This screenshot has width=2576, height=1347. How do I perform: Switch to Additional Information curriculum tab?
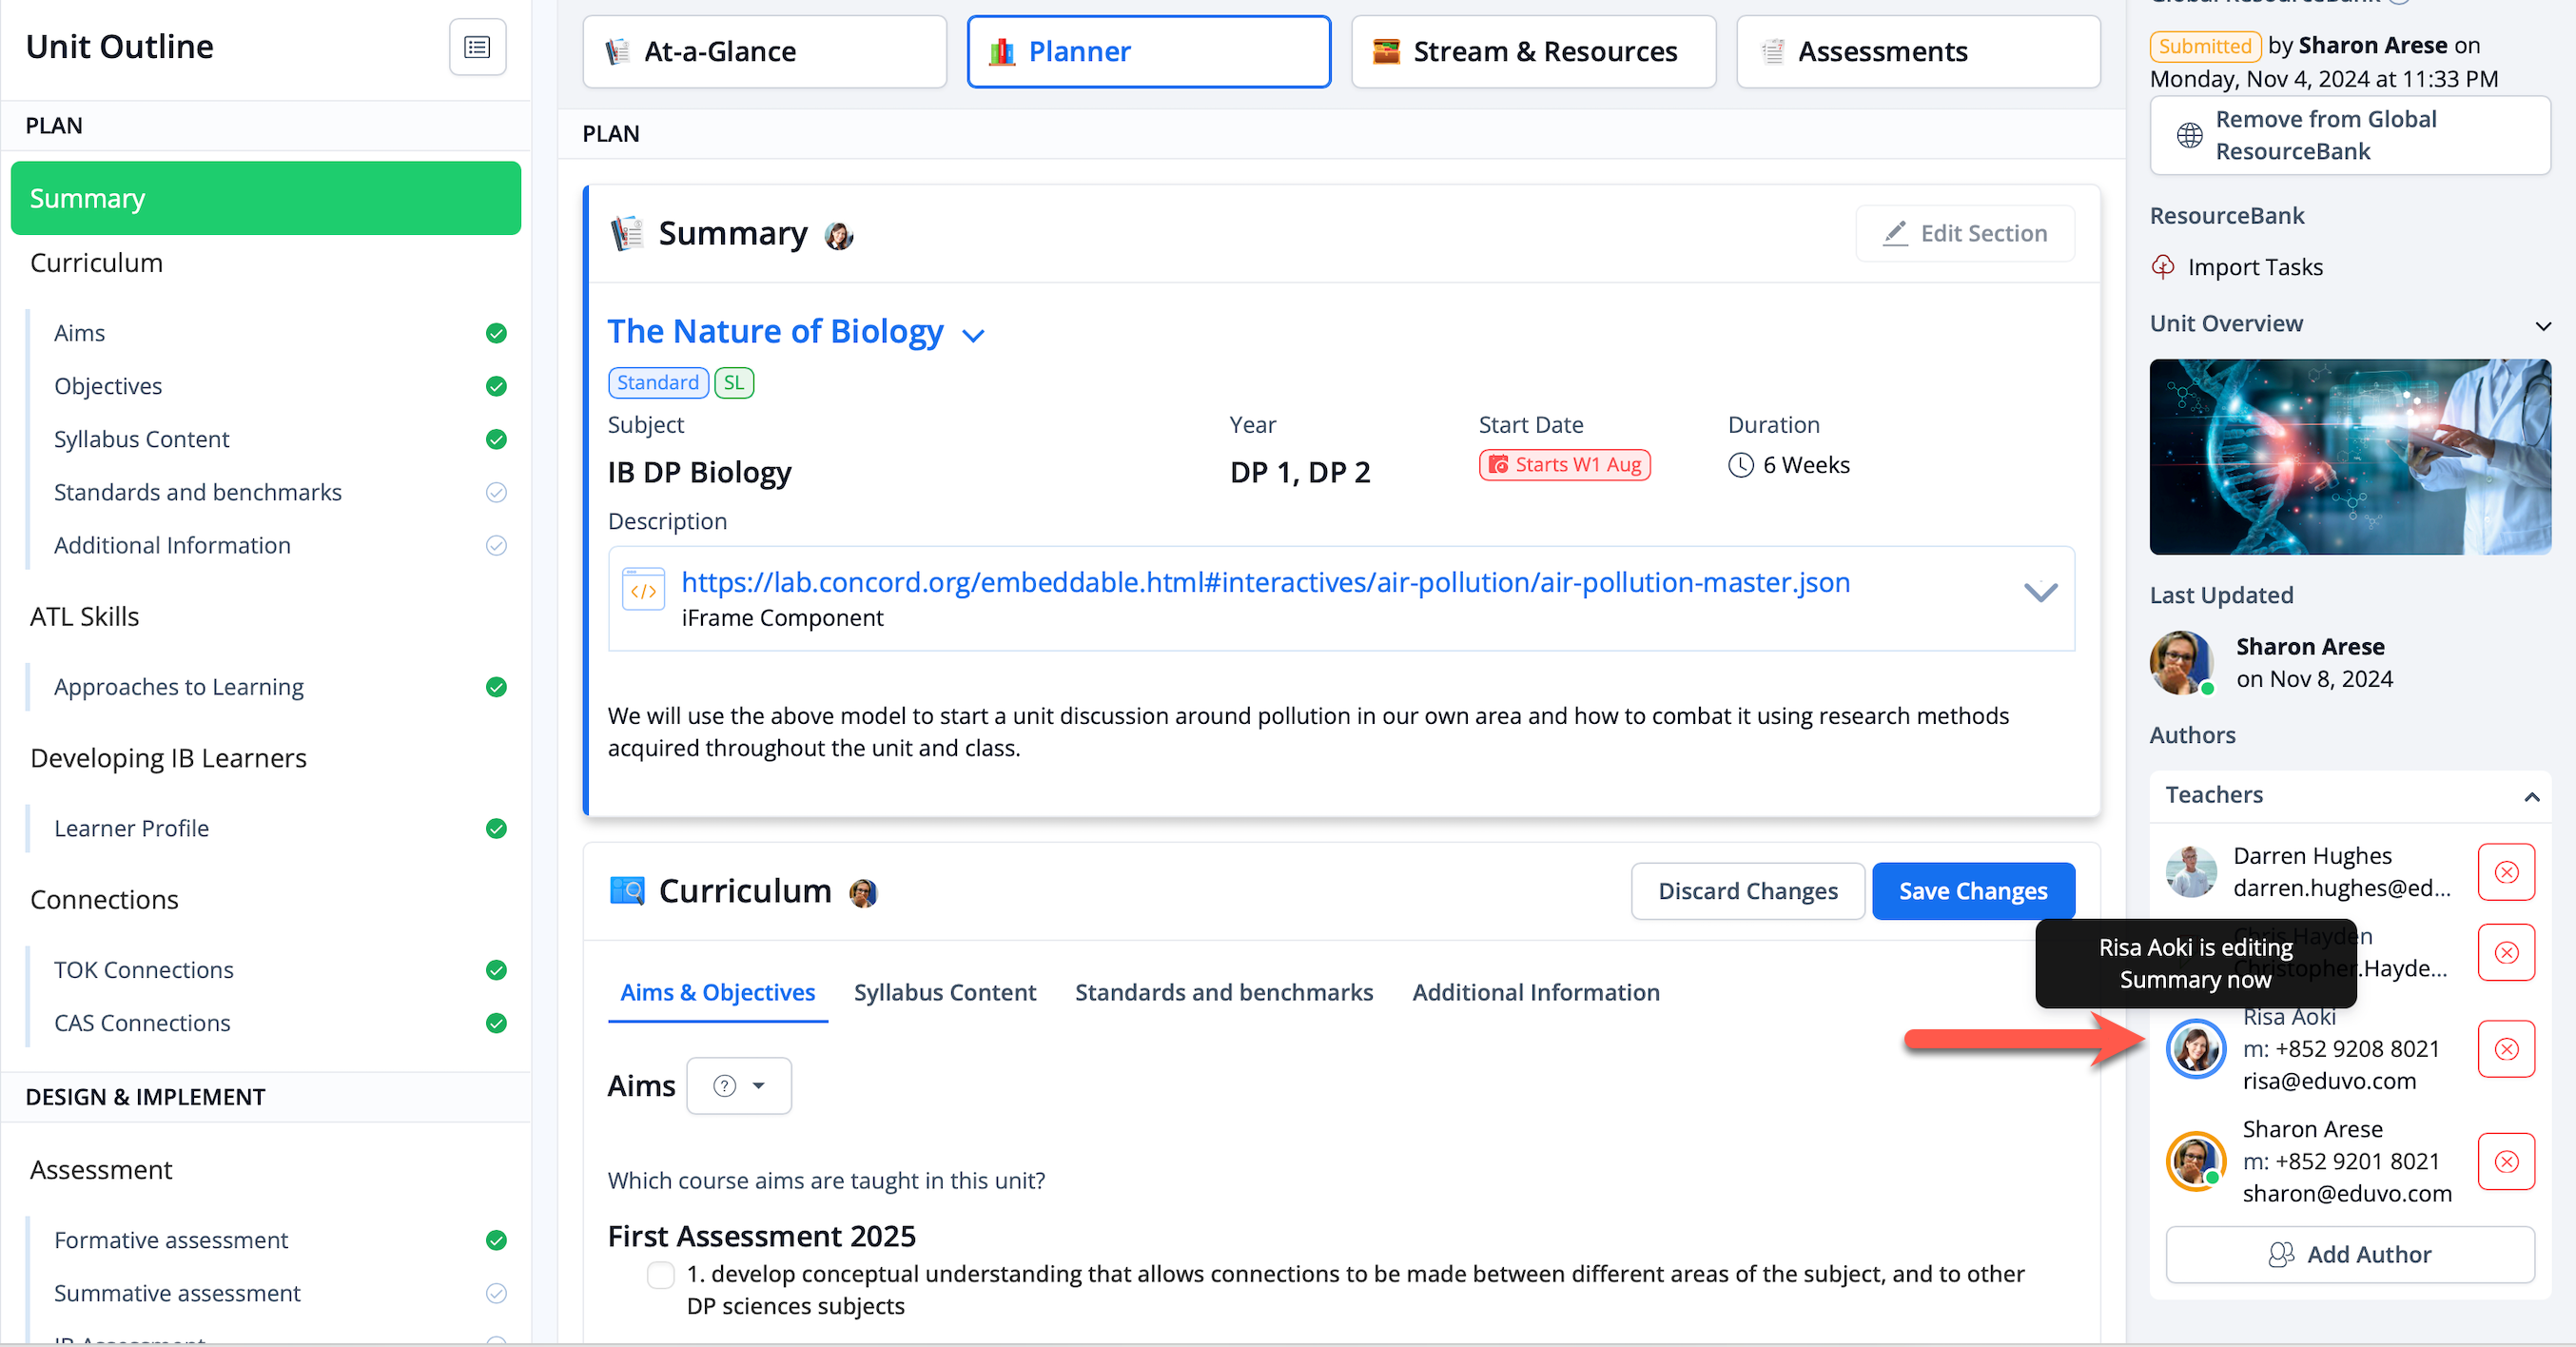[x=1535, y=992]
